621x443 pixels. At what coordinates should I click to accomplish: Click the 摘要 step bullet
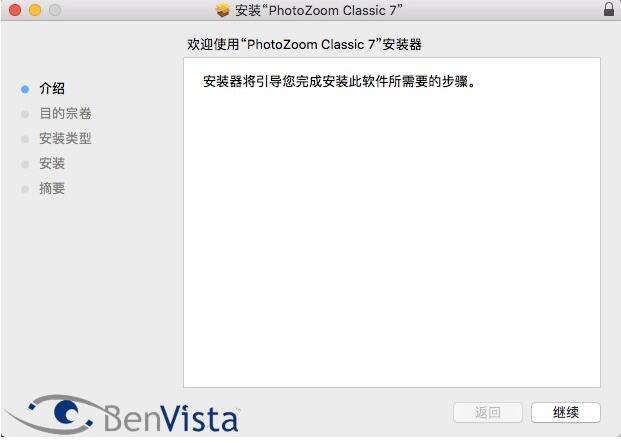pos(25,189)
